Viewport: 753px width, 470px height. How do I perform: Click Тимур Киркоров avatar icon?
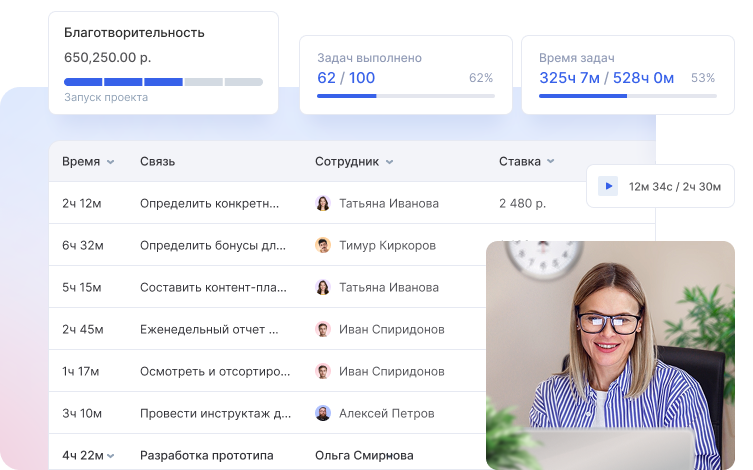(323, 245)
